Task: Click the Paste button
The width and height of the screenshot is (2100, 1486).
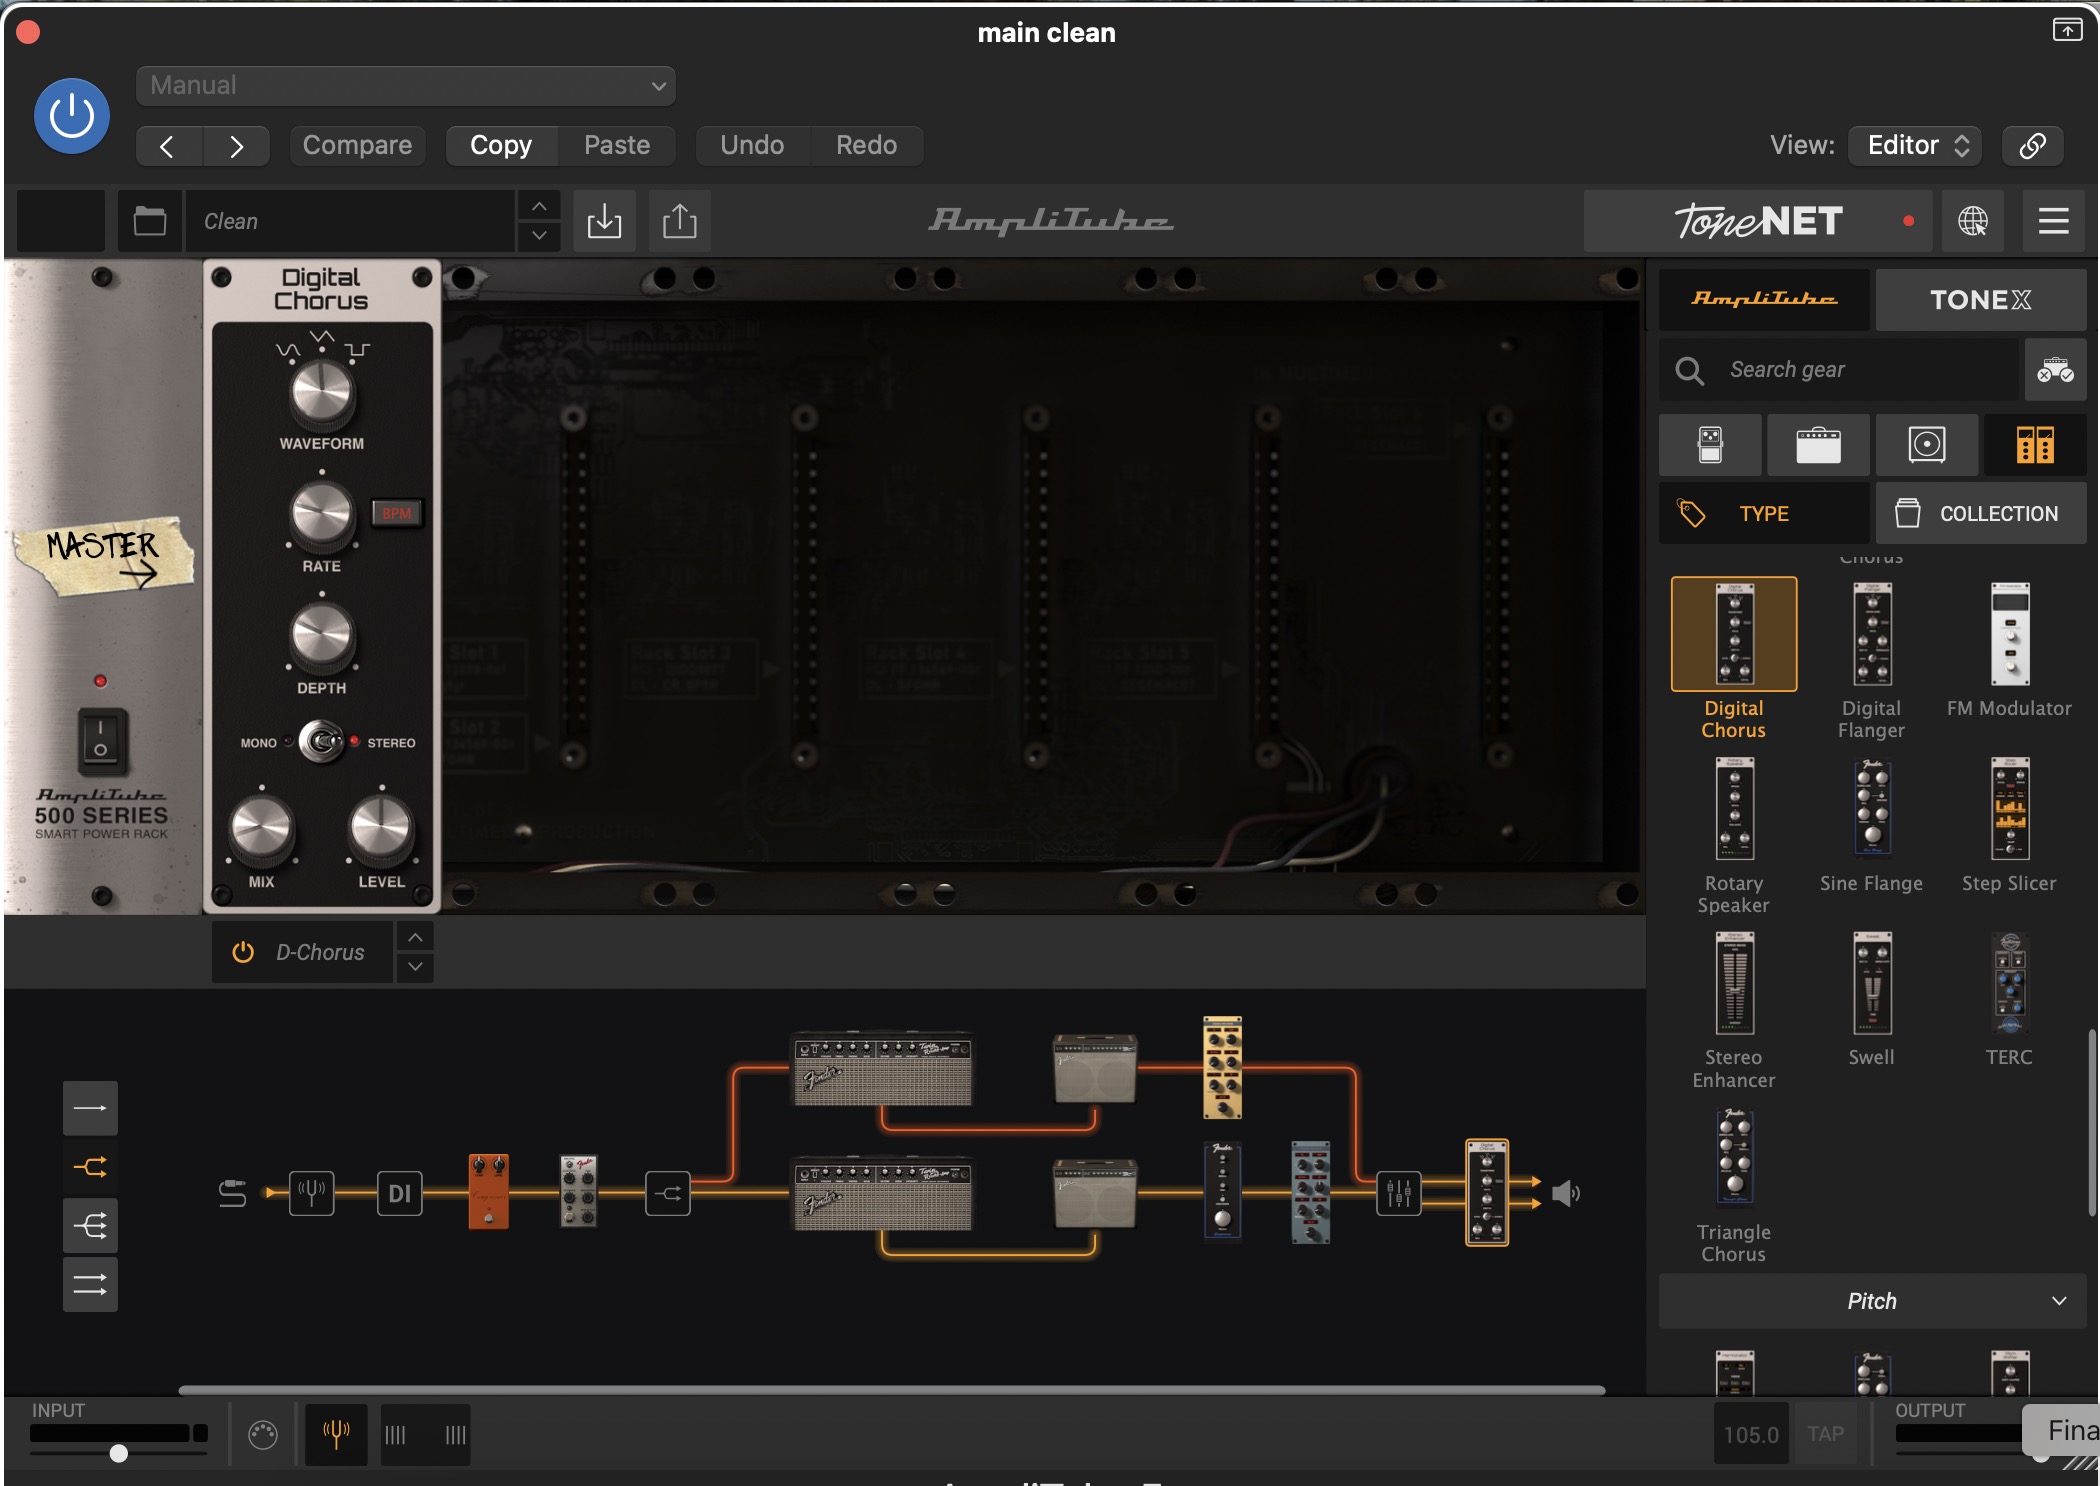Action: 617,146
